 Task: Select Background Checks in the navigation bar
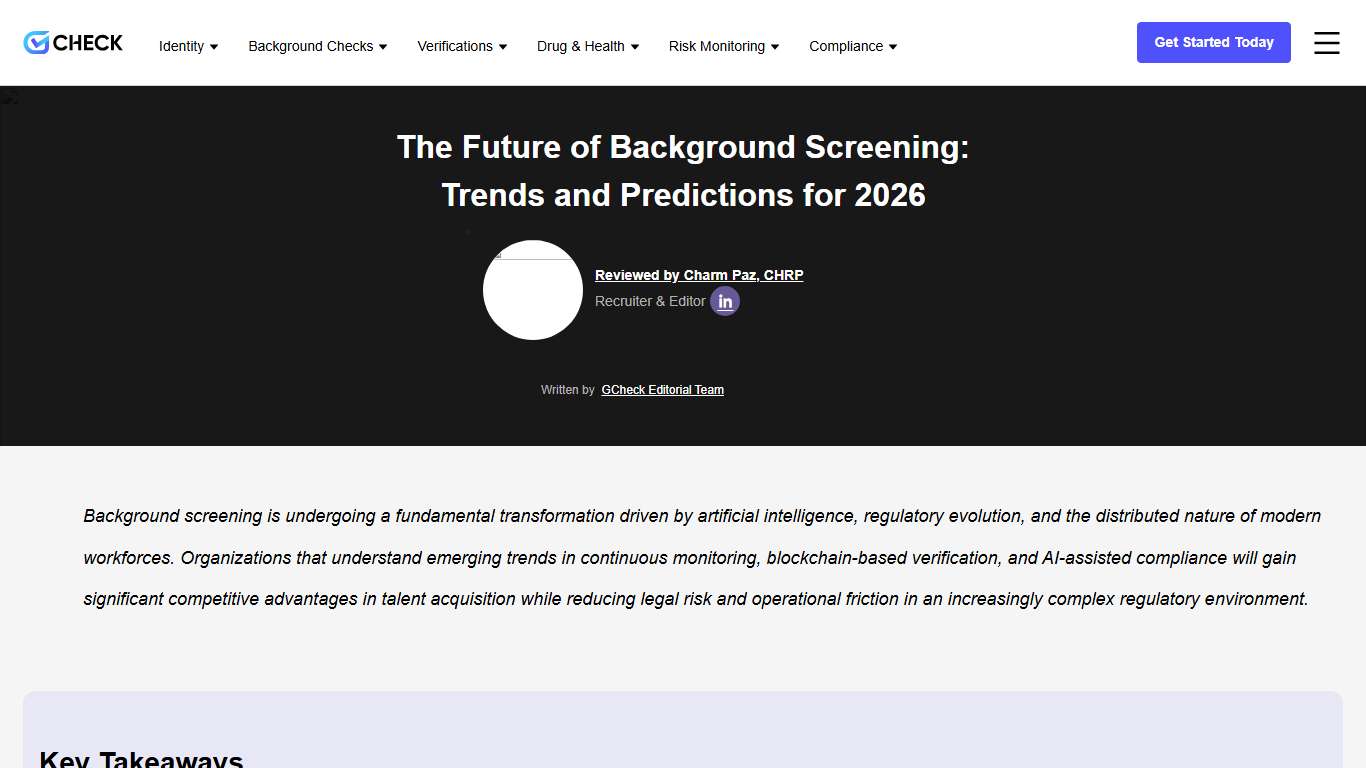310,46
